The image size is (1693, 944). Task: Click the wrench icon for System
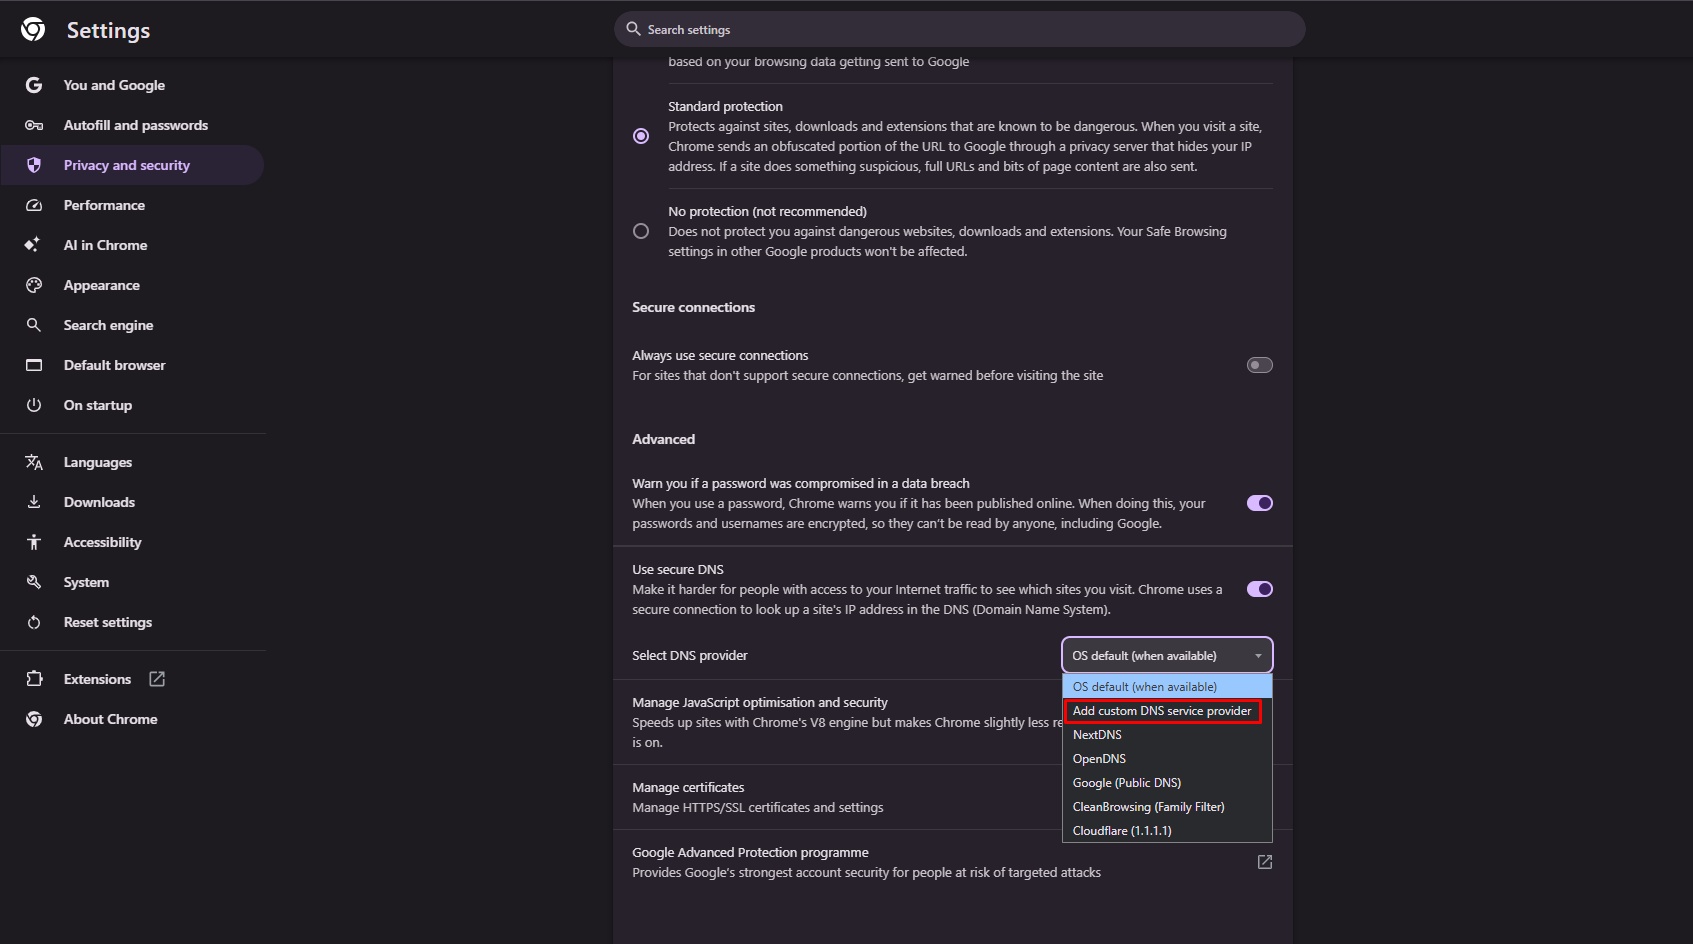pos(34,582)
